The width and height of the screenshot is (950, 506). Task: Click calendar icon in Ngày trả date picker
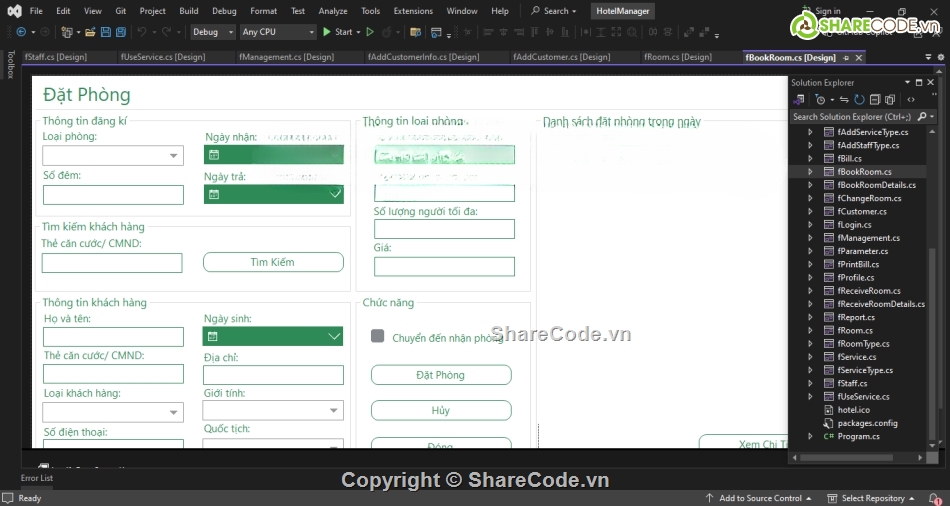[214, 195]
